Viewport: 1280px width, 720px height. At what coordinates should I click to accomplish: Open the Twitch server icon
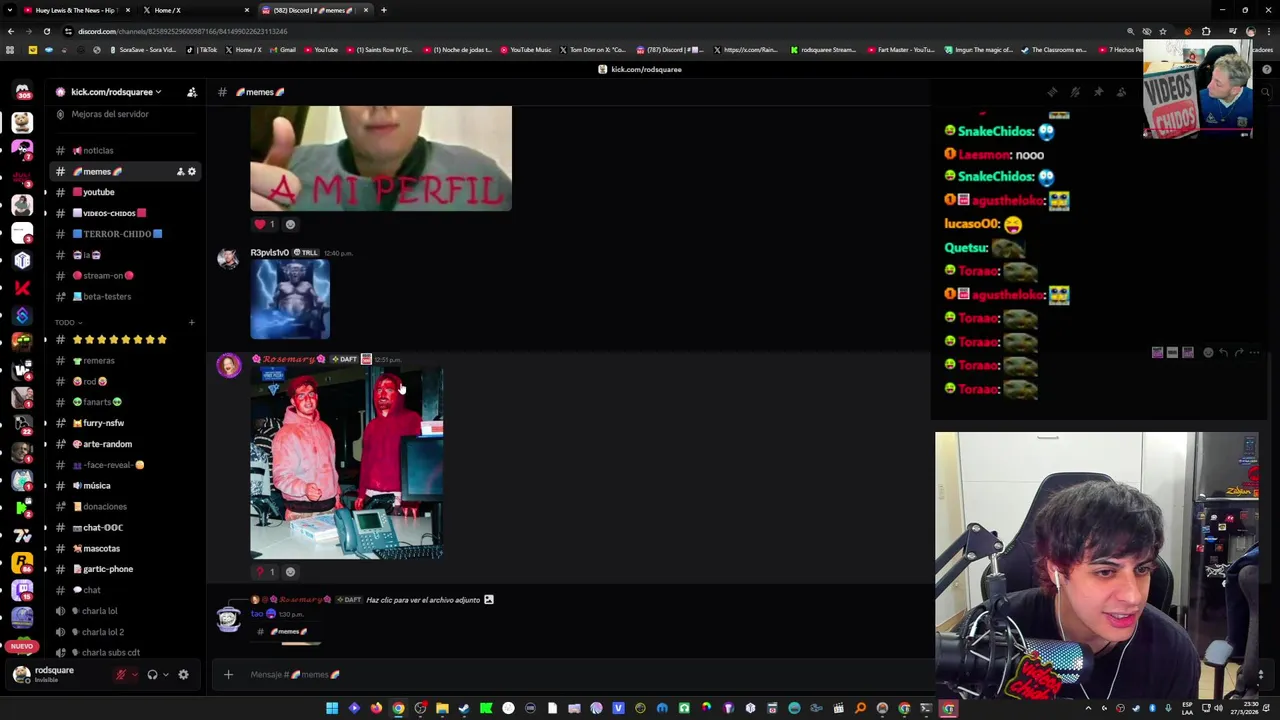22,591
